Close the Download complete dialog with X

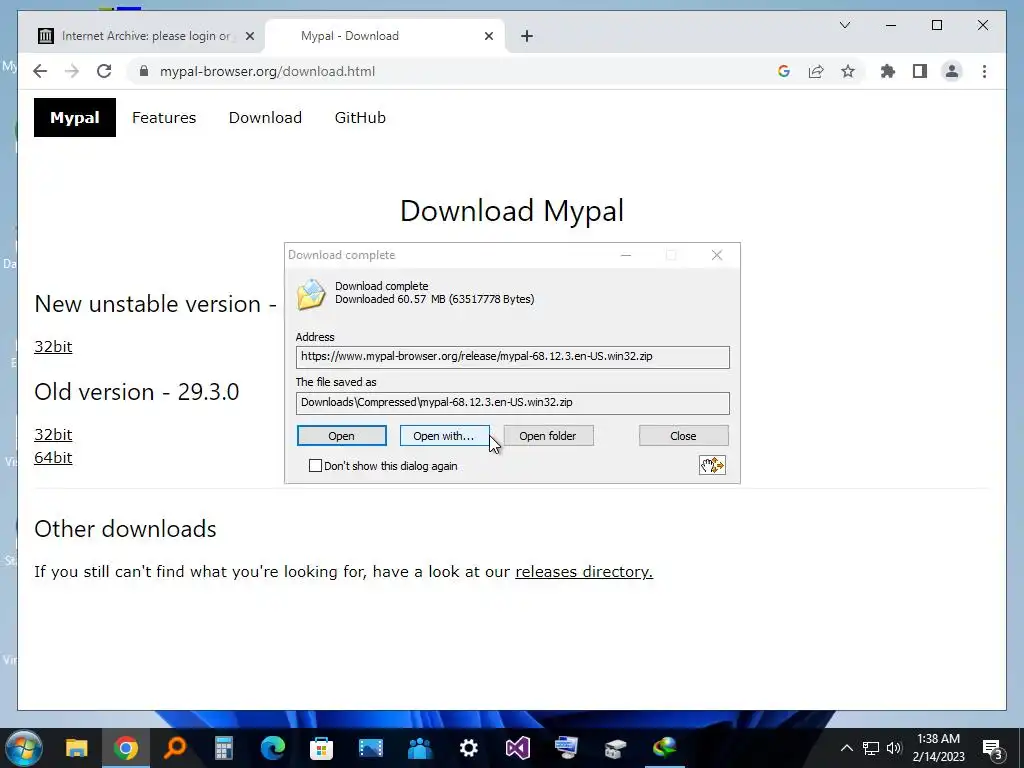(x=716, y=255)
